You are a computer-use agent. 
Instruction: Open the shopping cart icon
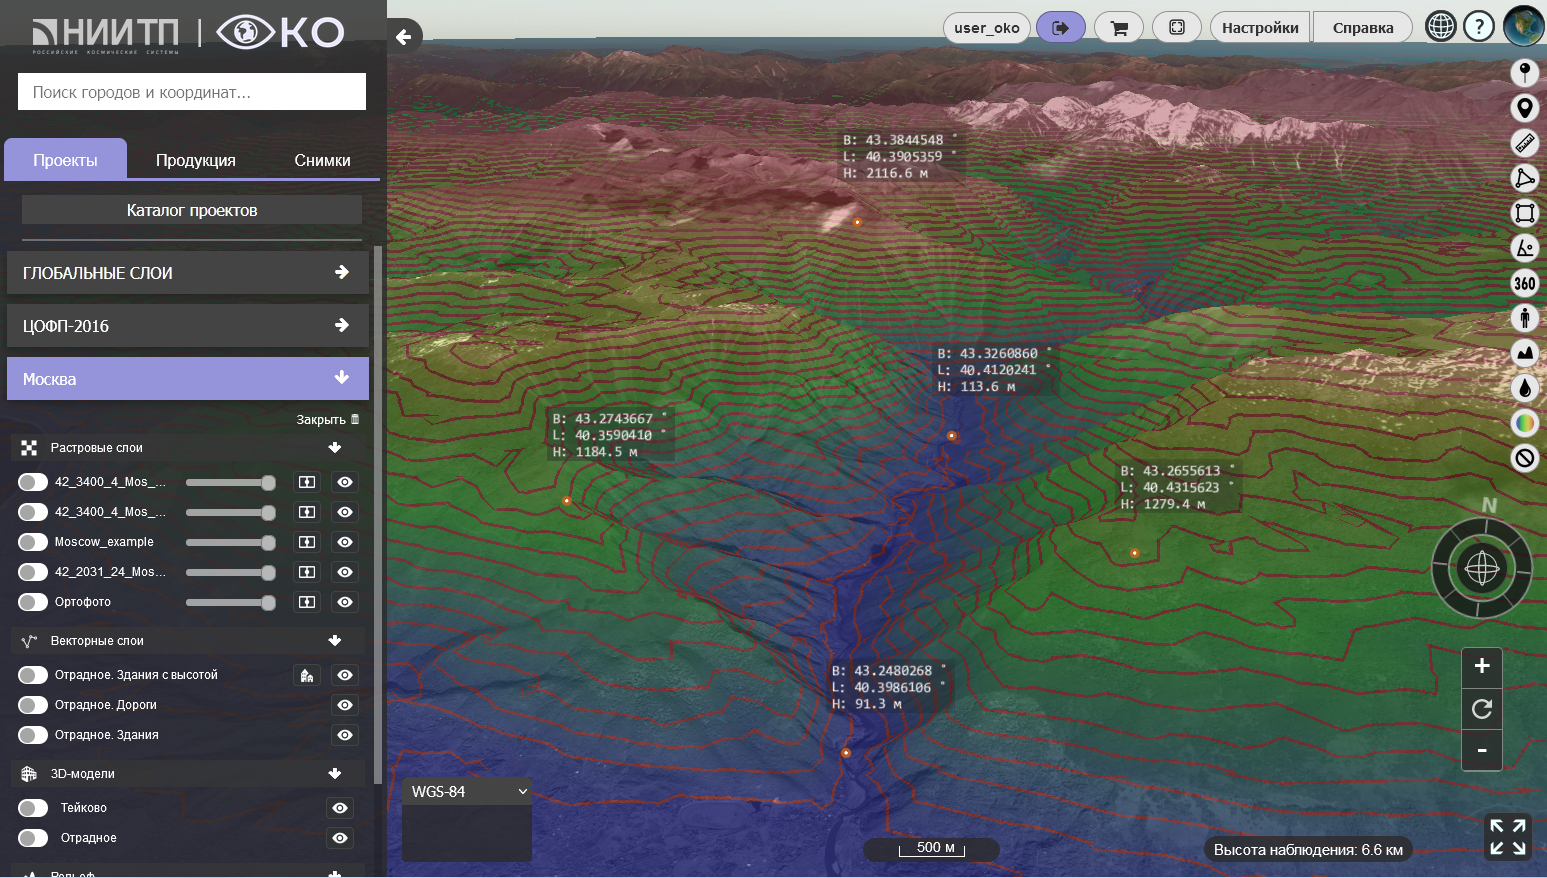1119,28
